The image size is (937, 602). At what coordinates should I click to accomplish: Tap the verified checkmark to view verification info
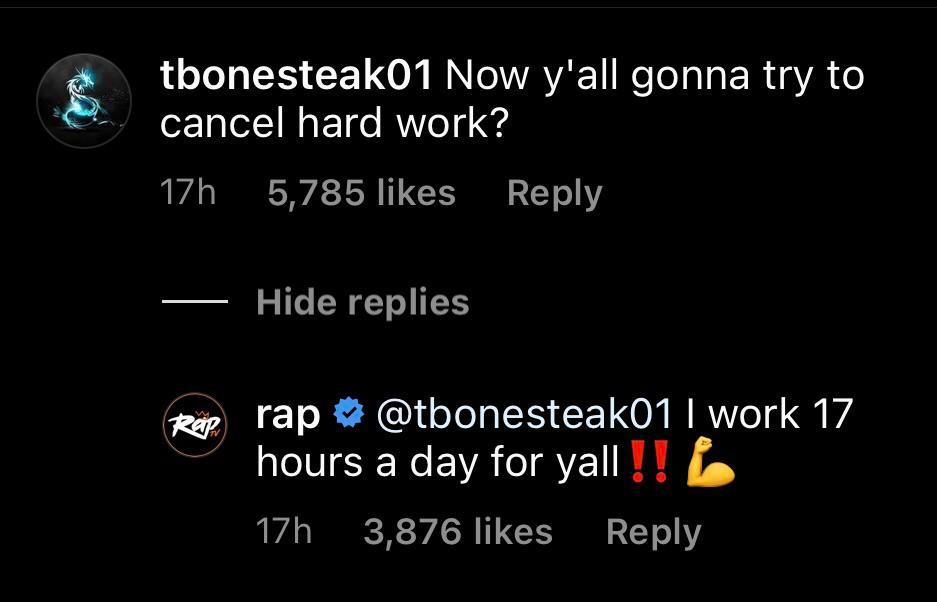click(x=345, y=410)
